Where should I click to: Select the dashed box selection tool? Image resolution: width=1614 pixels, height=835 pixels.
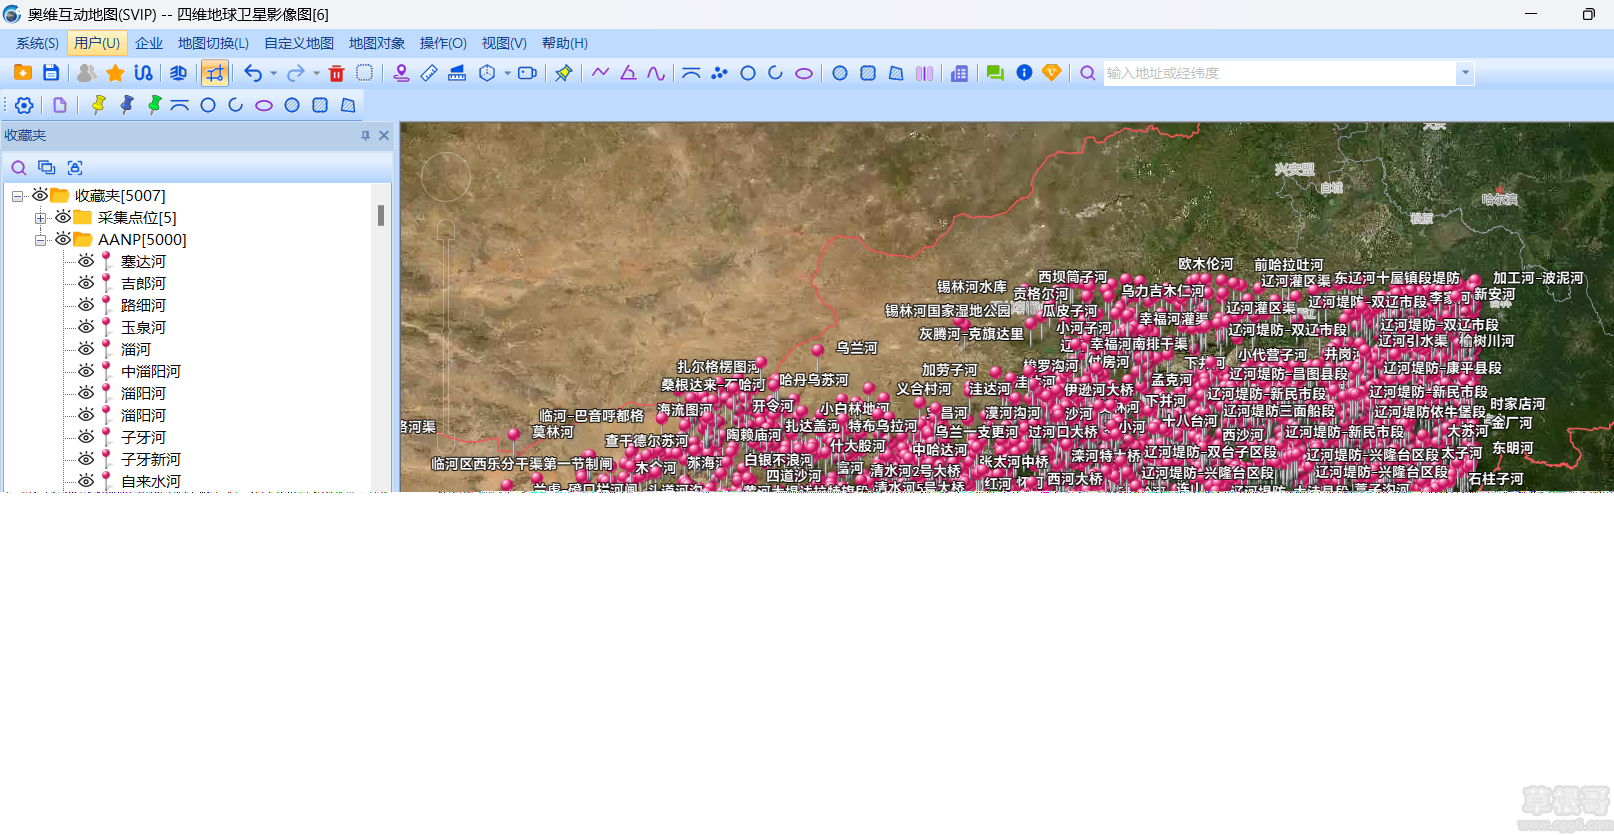coord(365,73)
